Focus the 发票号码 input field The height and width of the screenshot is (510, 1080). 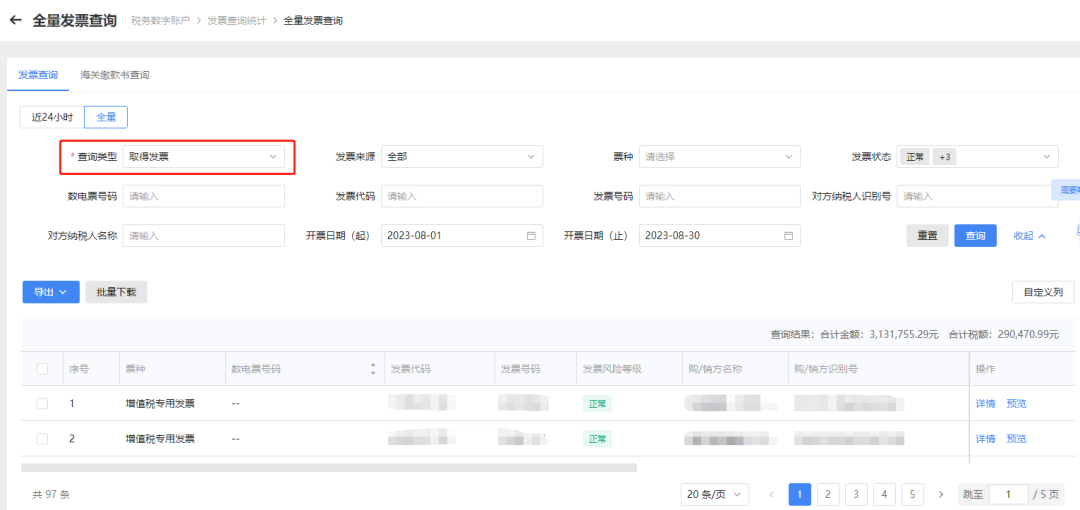[720, 196]
